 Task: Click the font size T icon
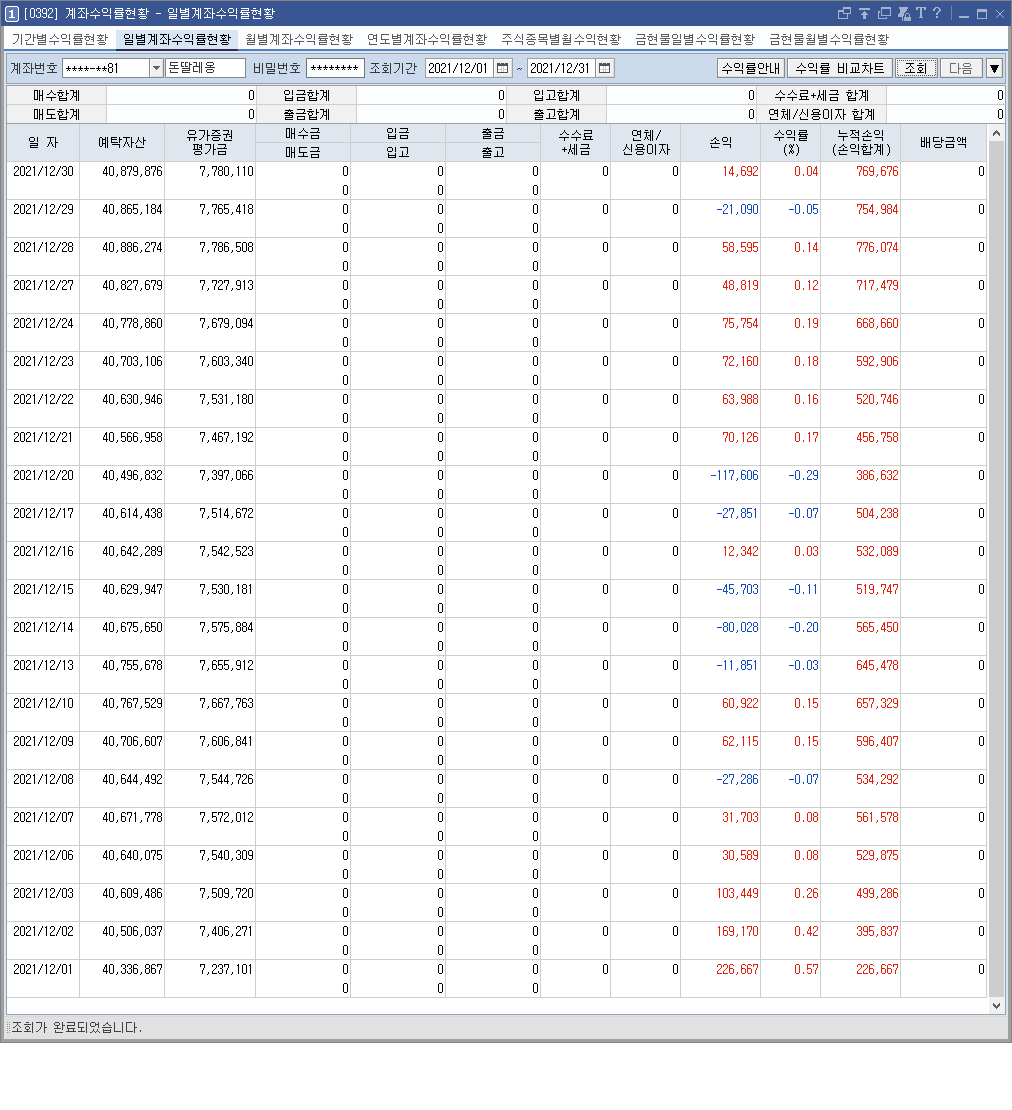[x=921, y=13]
